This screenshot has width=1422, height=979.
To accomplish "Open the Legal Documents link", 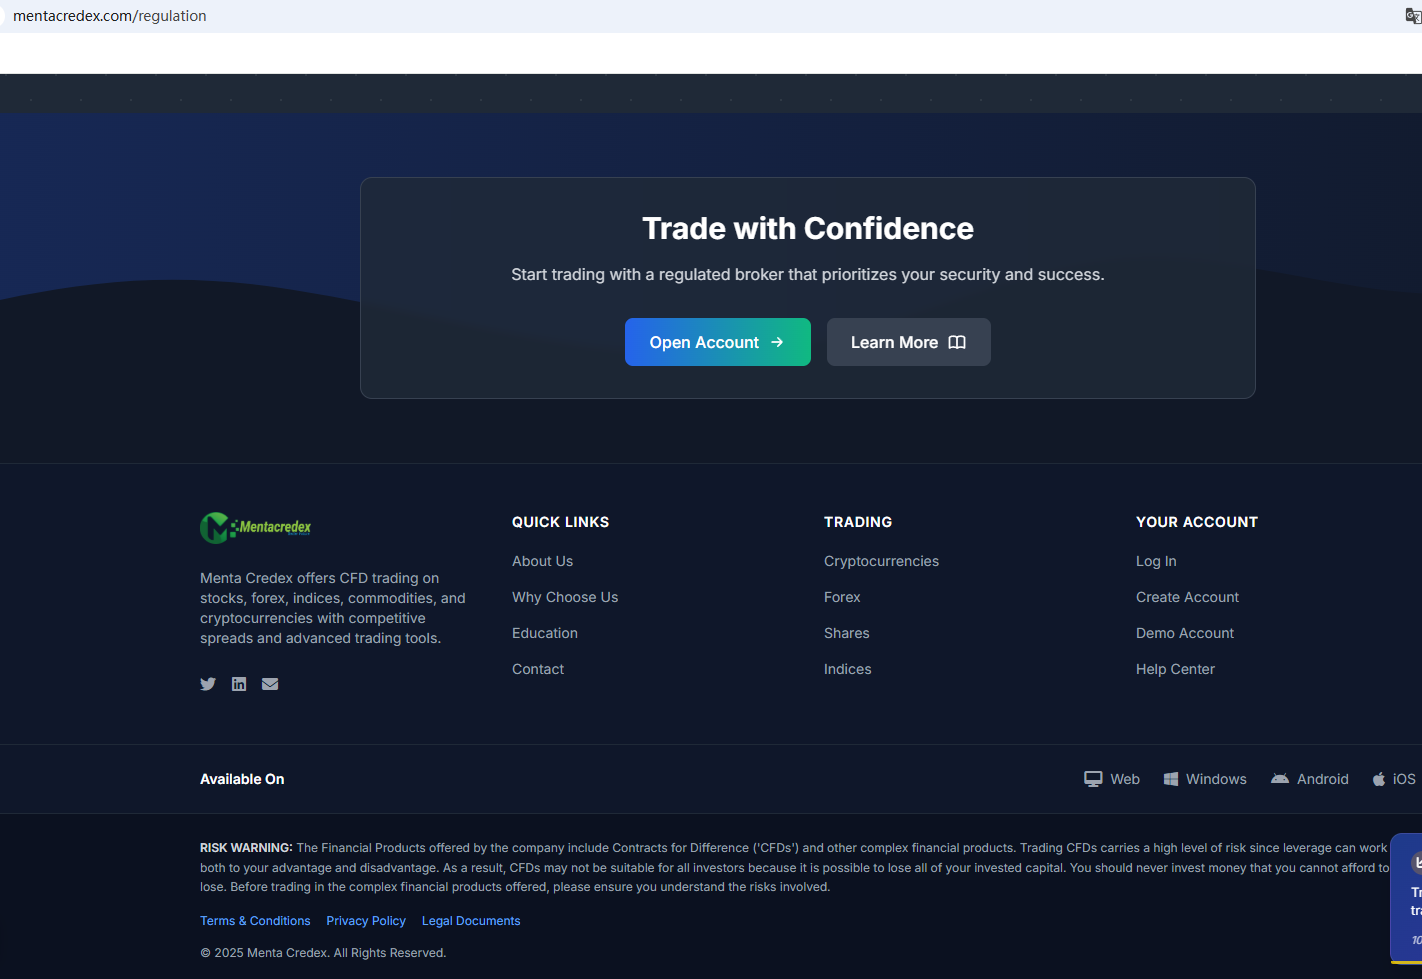I will [471, 921].
